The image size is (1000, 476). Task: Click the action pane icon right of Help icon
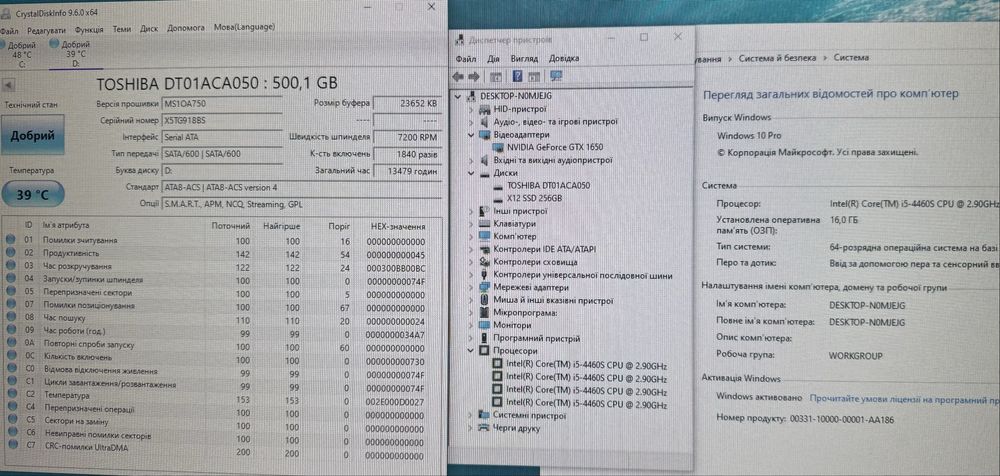(534, 77)
